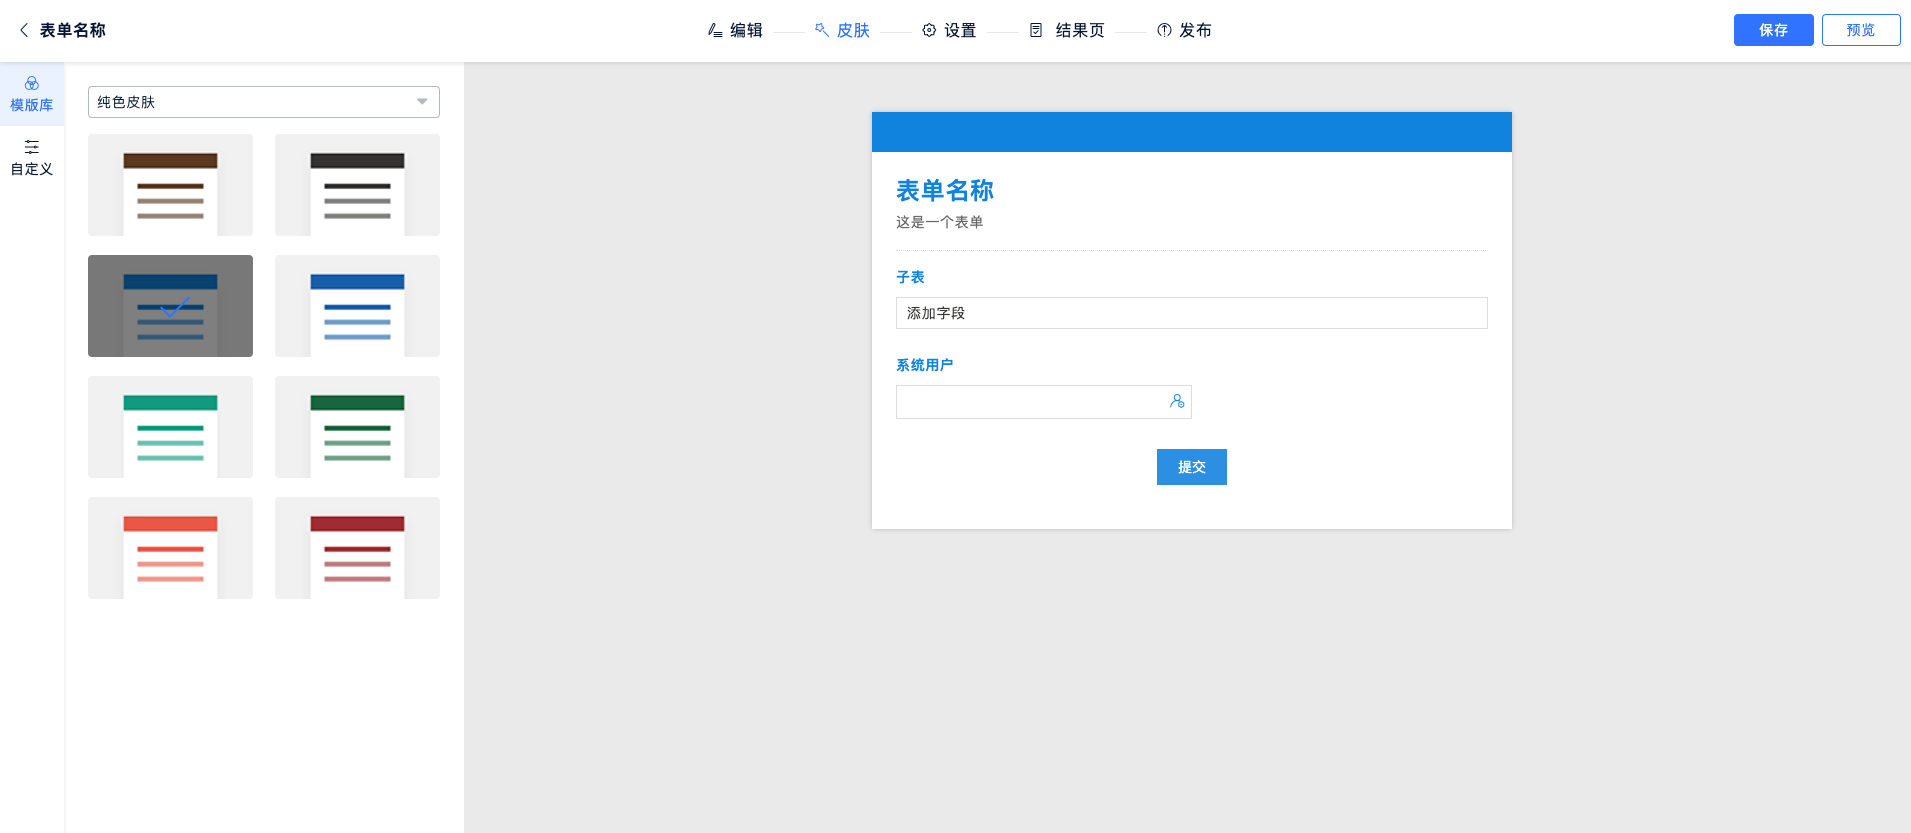Viewport: 1911px width, 833px height.
Task: Choose the black skin template
Action: (357, 185)
